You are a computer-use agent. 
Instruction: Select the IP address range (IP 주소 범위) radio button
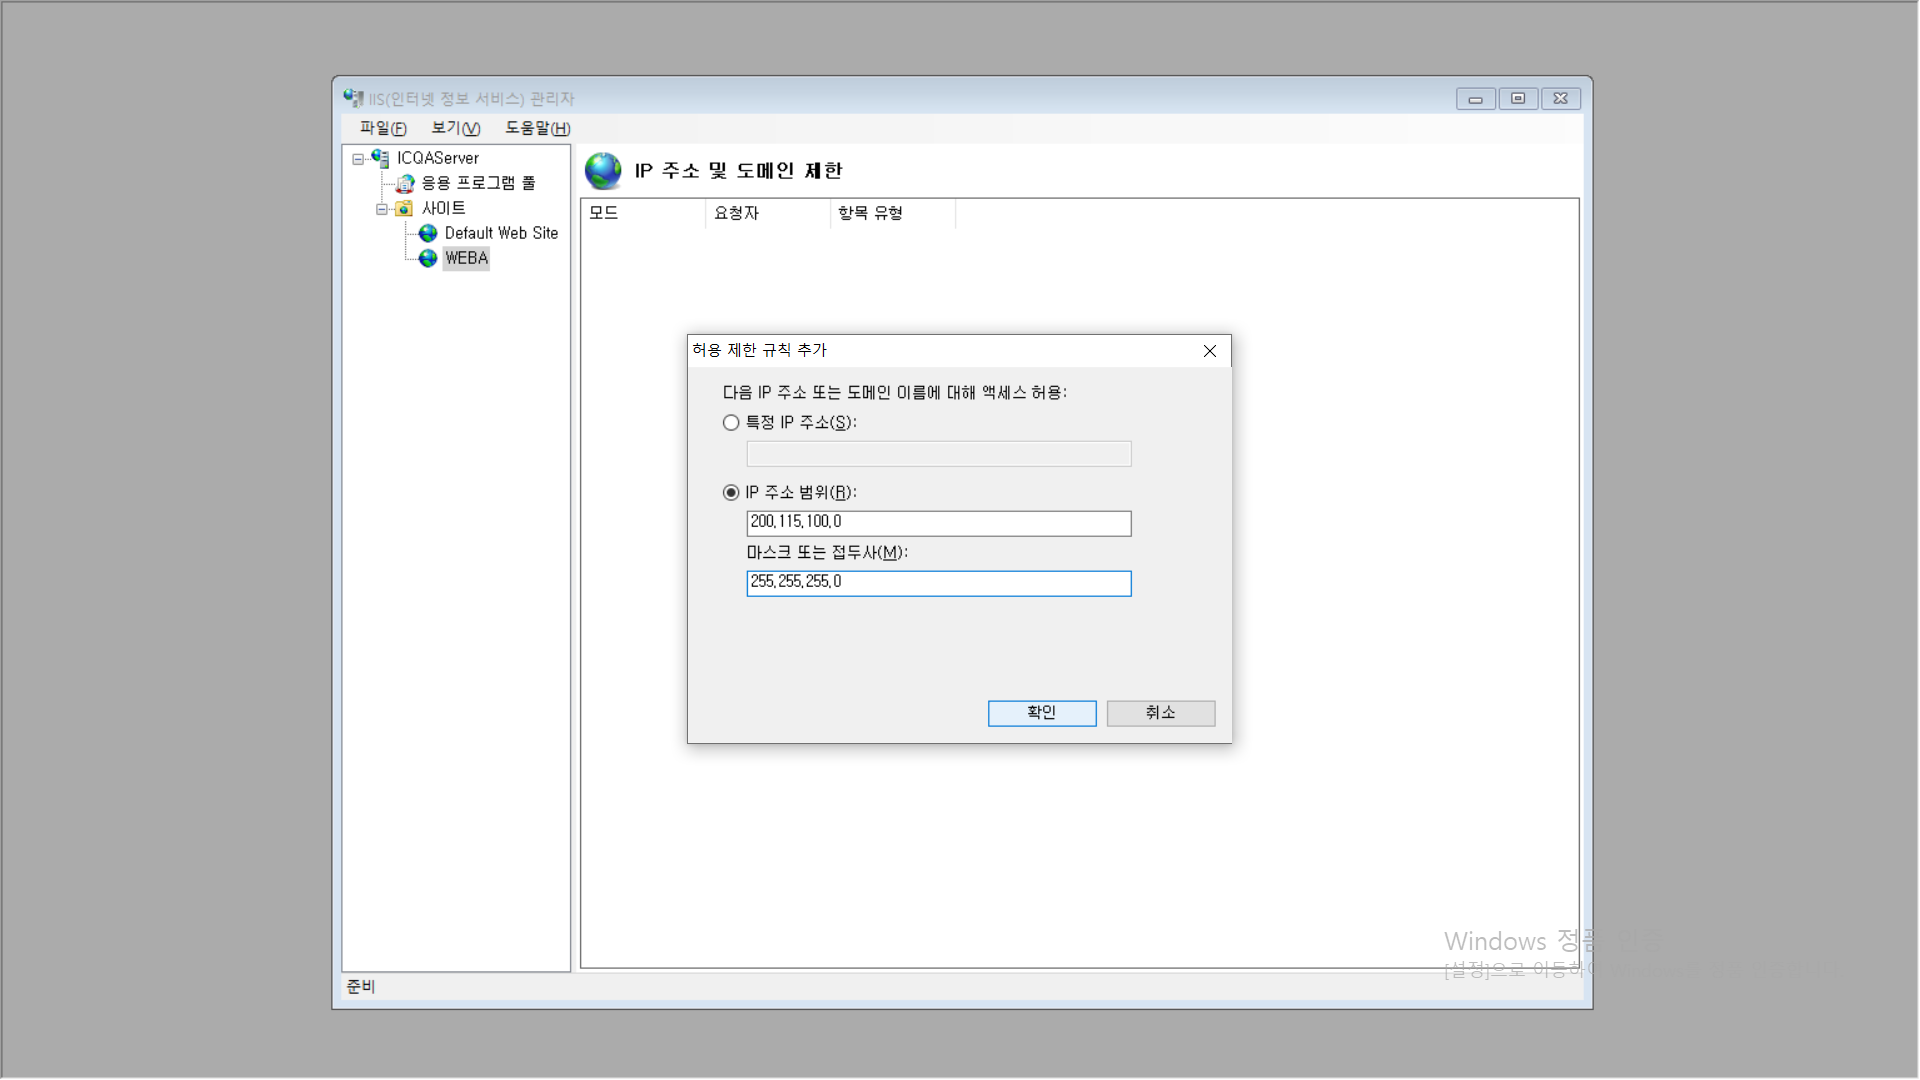click(x=731, y=493)
